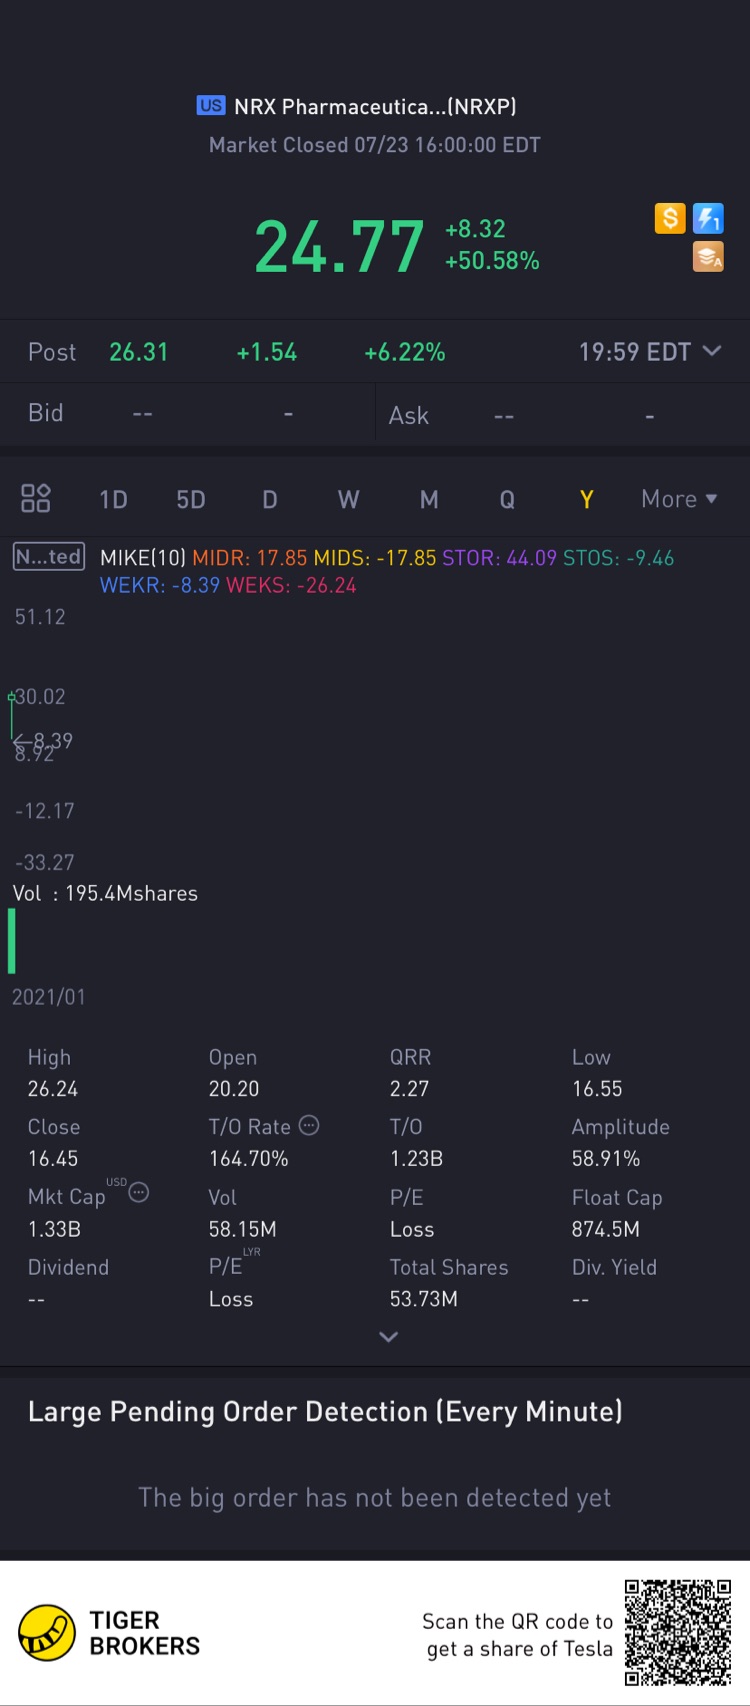Tap the blue US market flag badge

(x=211, y=106)
